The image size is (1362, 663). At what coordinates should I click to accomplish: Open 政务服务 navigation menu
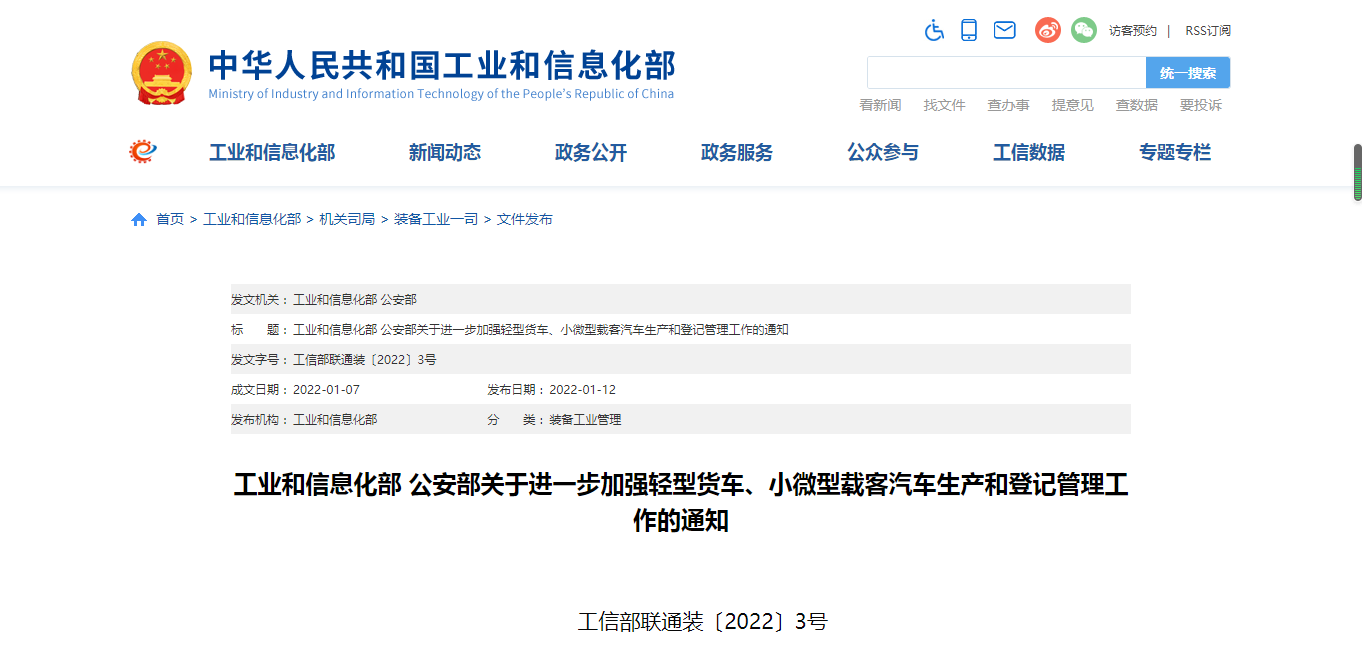coord(737,153)
